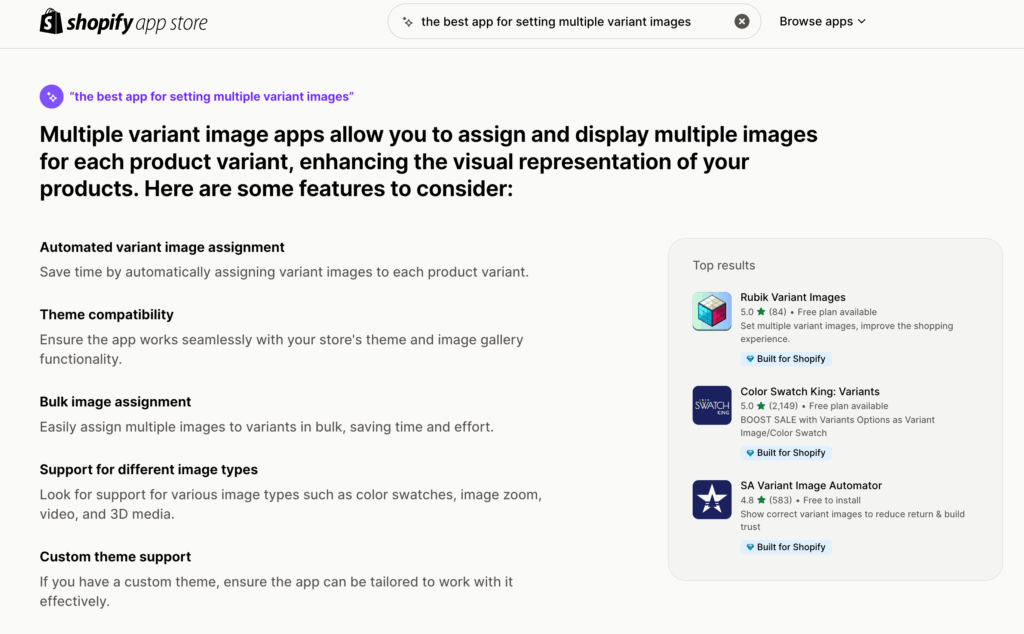Viewport: 1024px width, 634px height.
Task: Clear the search query with X button
Action: (x=741, y=22)
